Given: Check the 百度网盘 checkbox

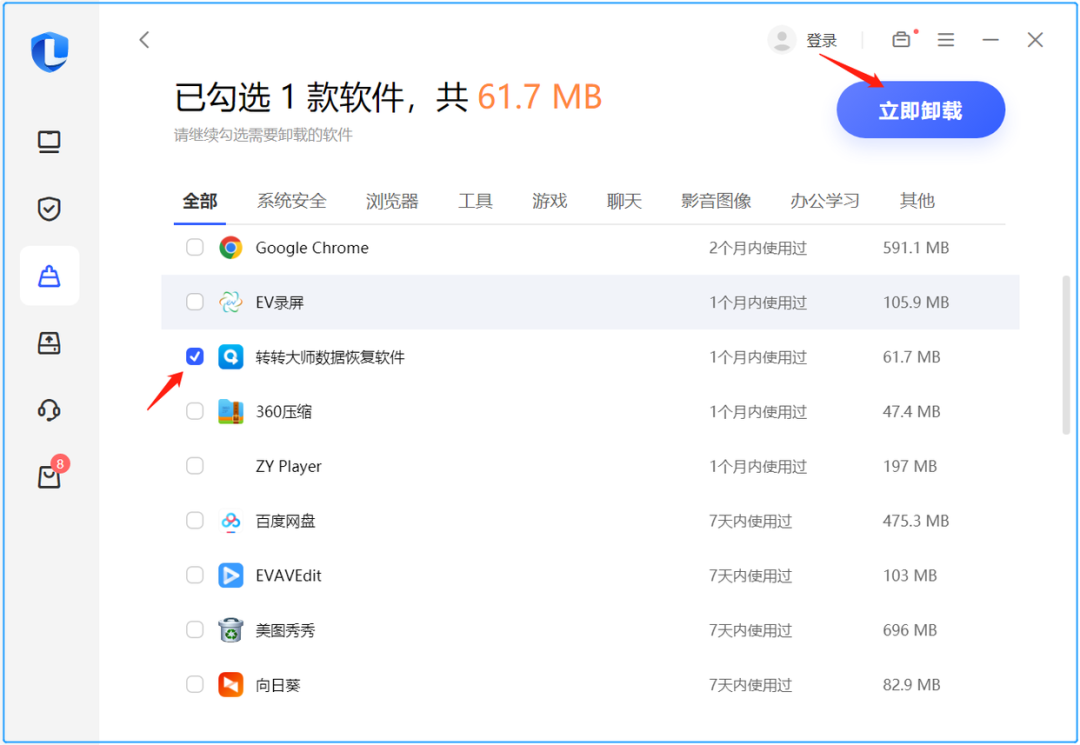Looking at the screenshot, I should [195, 520].
